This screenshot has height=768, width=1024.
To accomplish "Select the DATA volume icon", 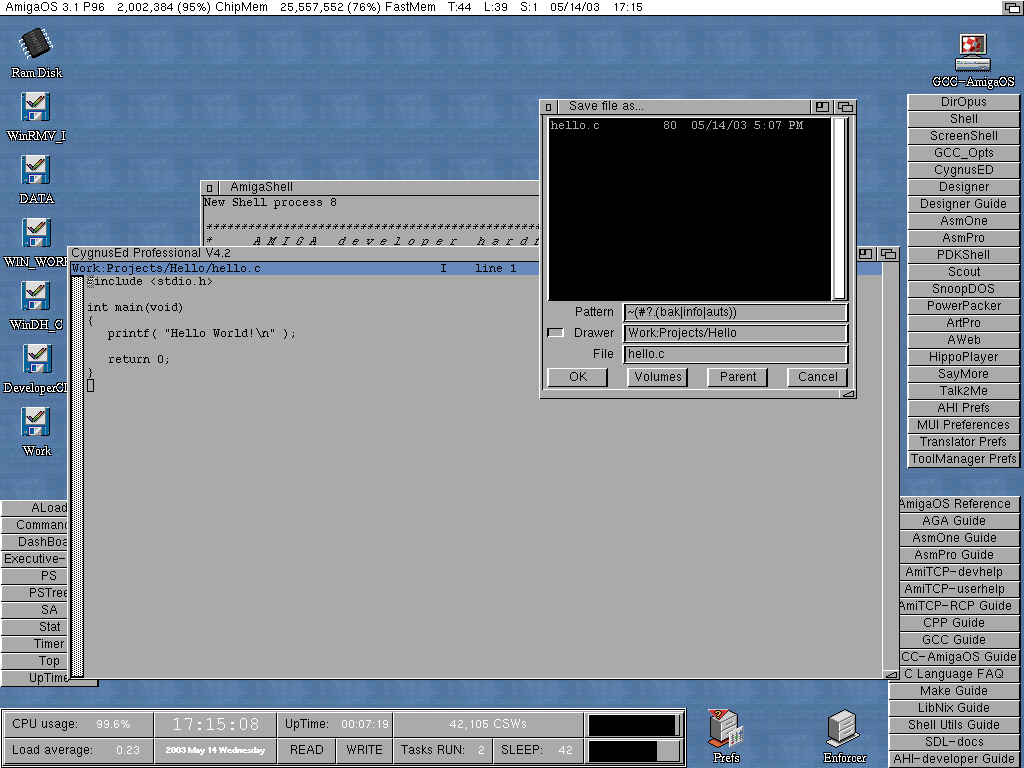I will [36, 170].
